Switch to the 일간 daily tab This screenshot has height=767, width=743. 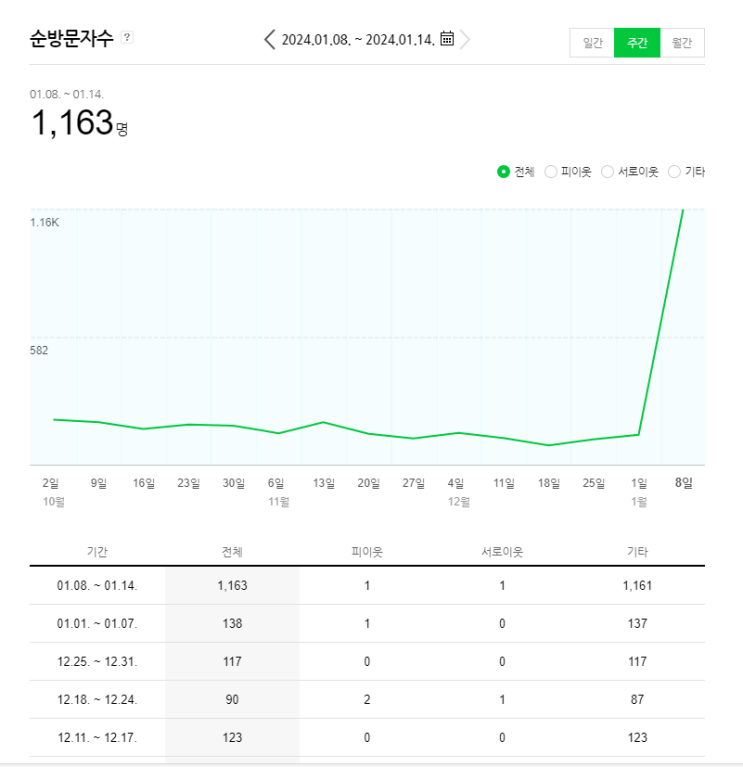tap(592, 43)
